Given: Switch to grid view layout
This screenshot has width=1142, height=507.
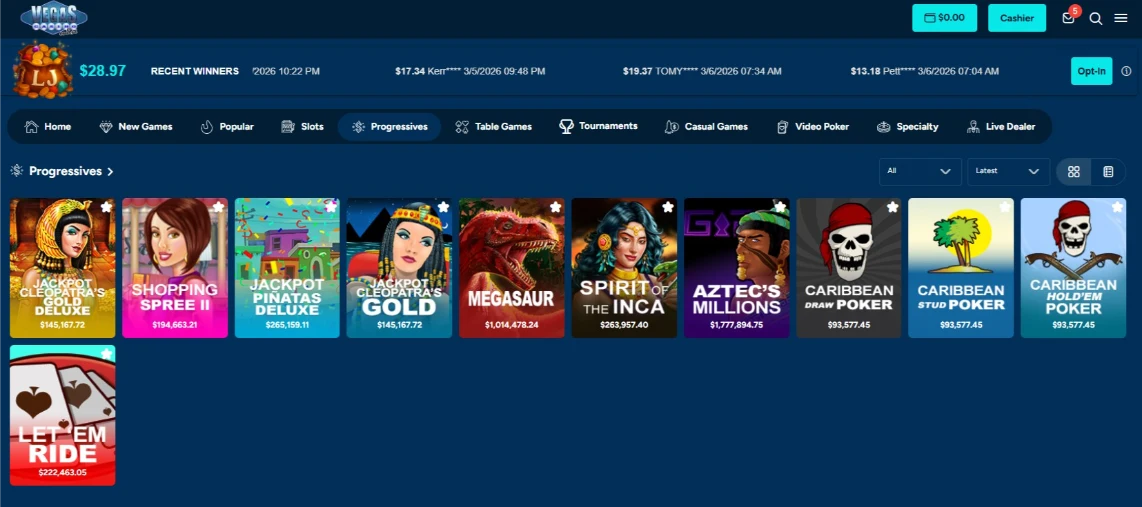Looking at the screenshot, I should tap(1074, 172).
